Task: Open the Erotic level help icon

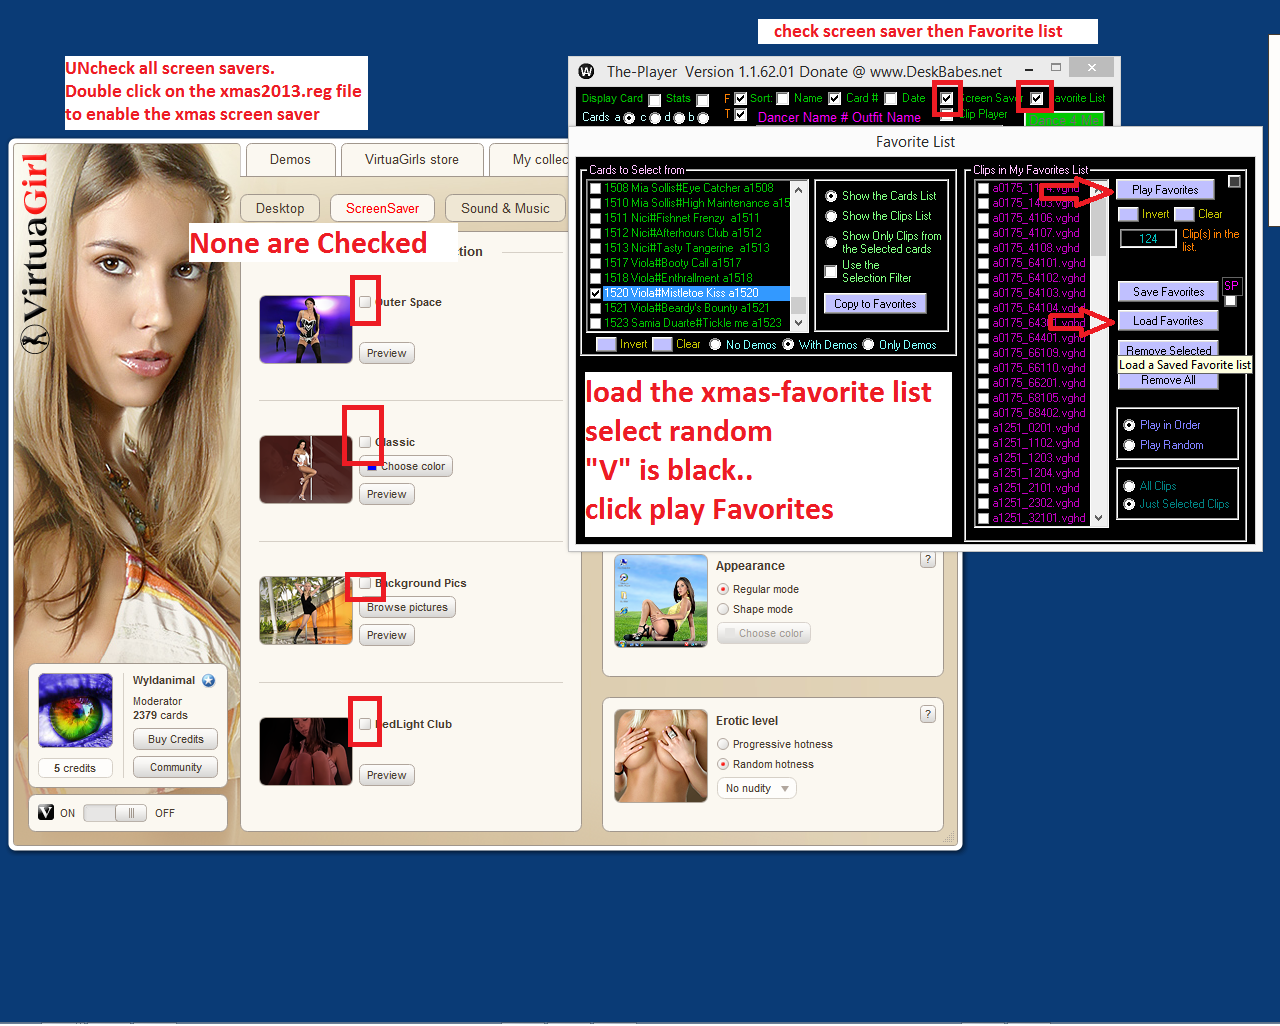Action: coord(928,714)
